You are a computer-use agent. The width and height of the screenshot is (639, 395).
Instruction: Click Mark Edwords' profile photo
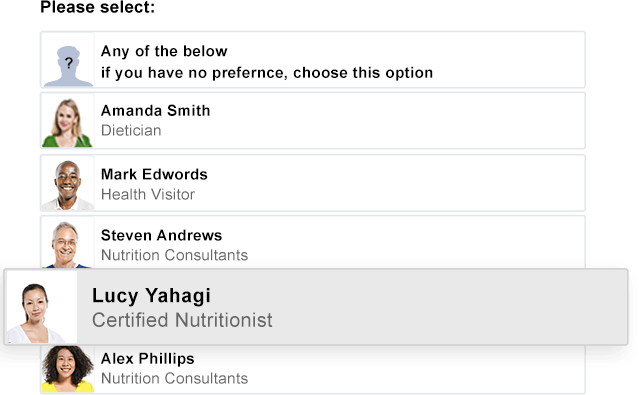click(67, 185)
